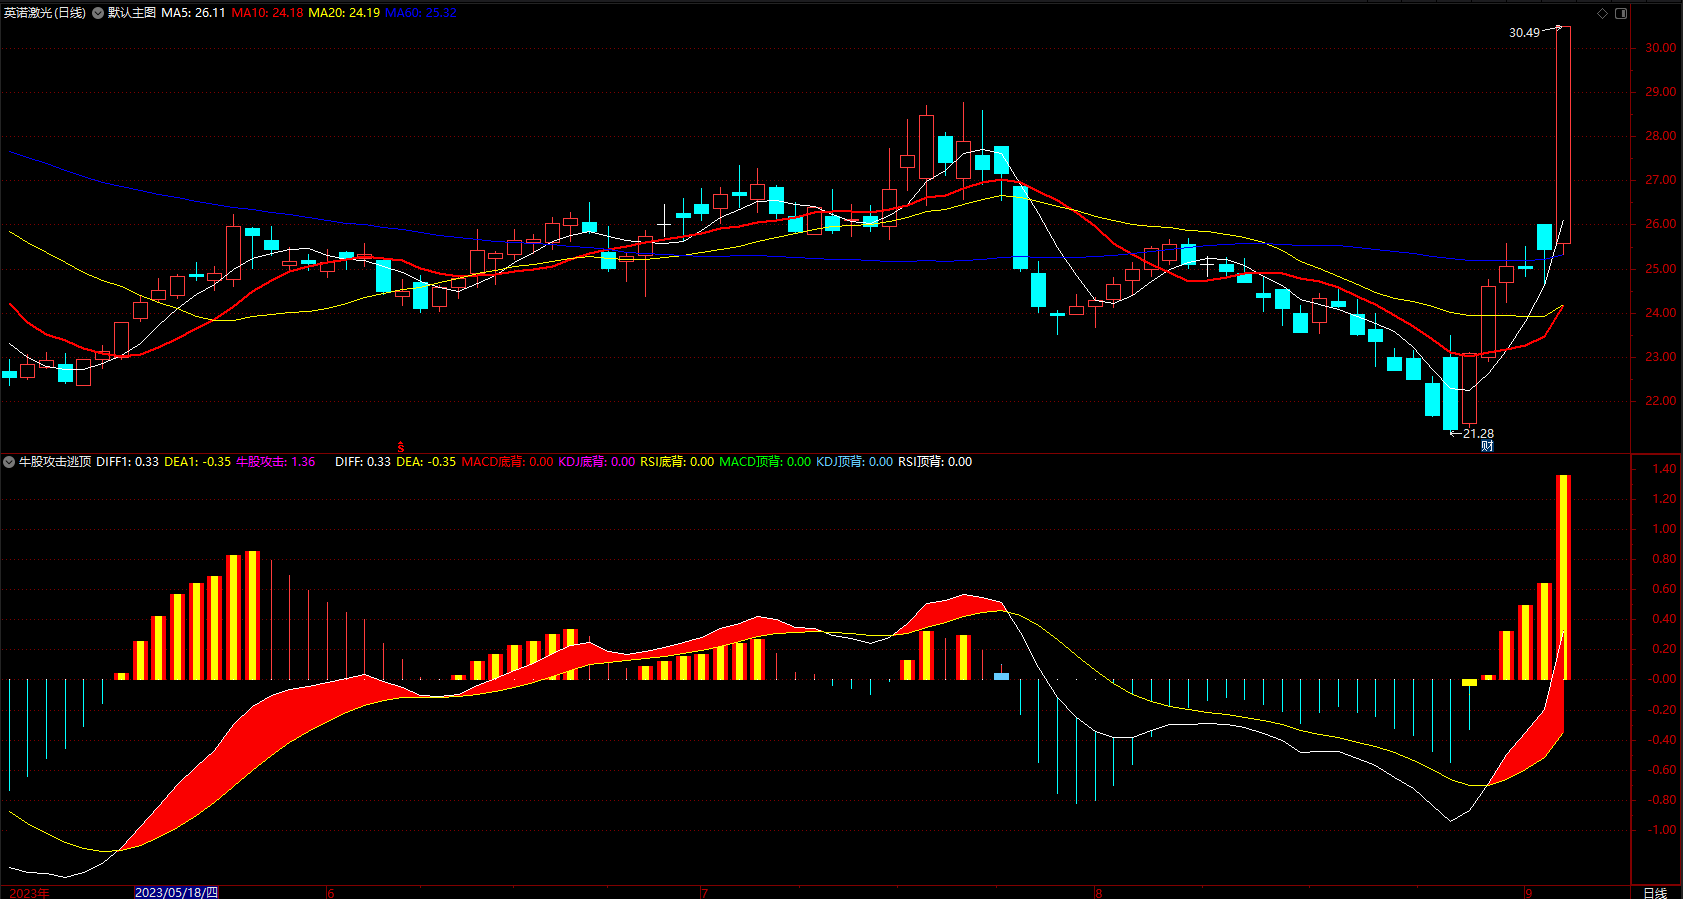Click the MACD顶背: 0.00 label
The image size is (1683, 899).
click(x=765, y=462)
